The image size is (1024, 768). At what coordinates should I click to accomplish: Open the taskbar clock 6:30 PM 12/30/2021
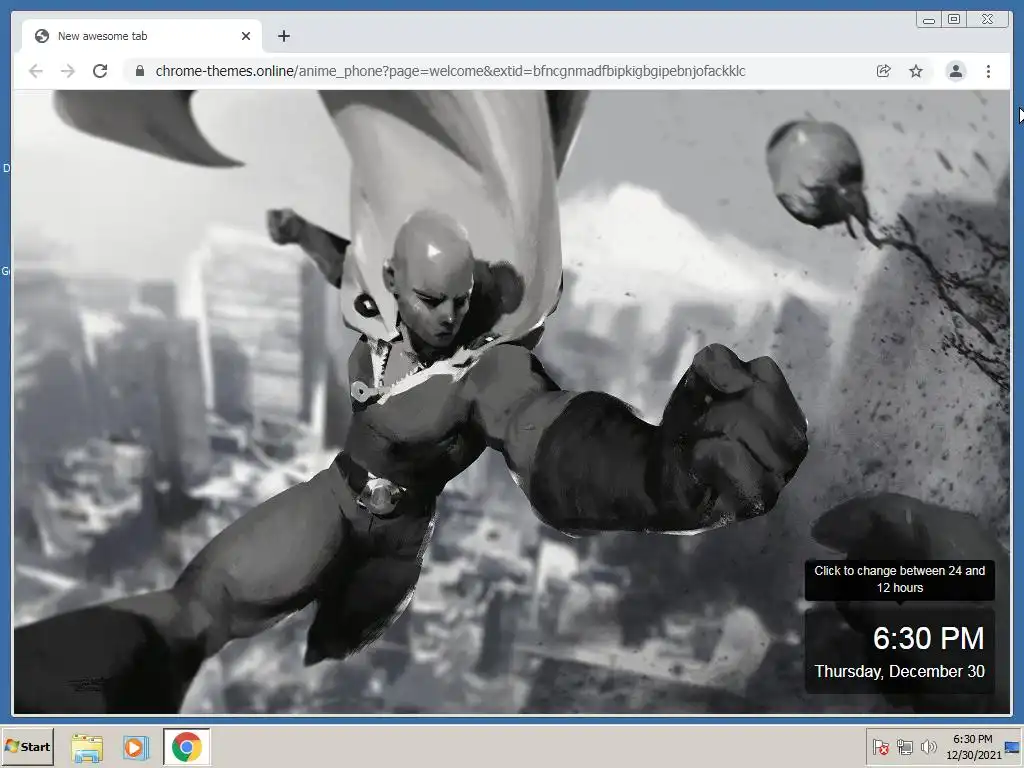(973, 747)
